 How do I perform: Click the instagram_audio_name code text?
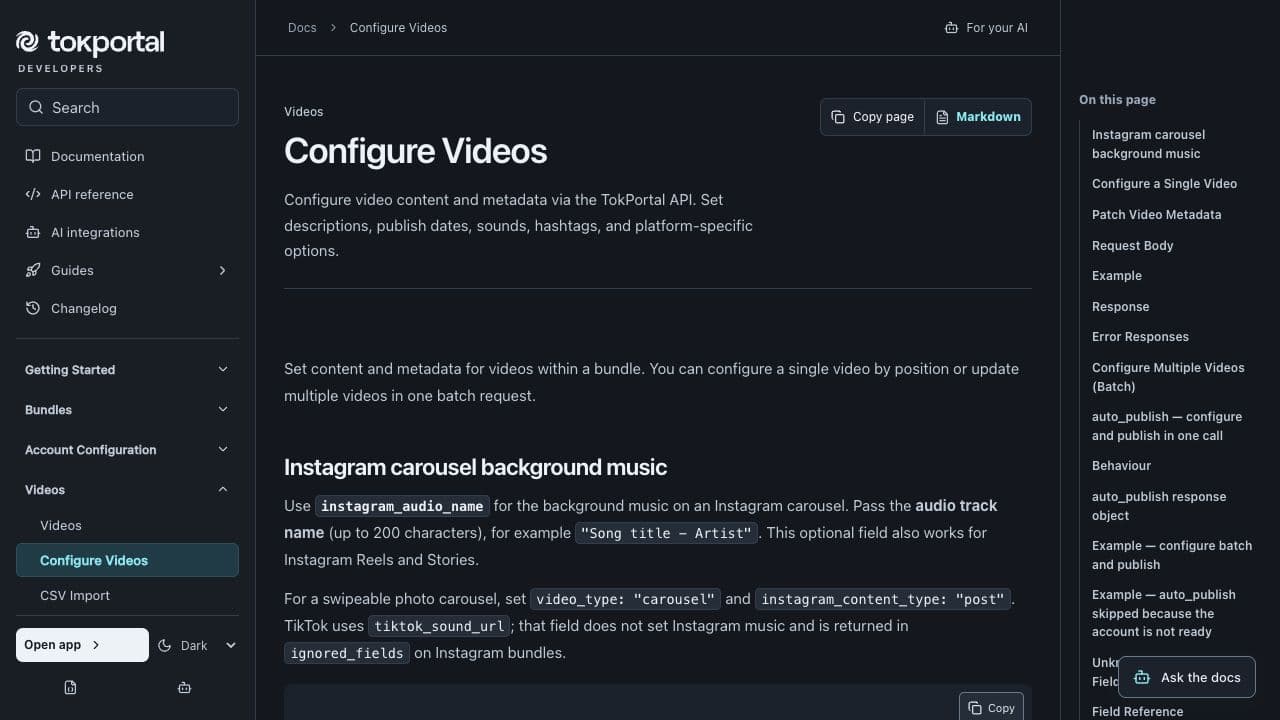click(x=402, y=506)
